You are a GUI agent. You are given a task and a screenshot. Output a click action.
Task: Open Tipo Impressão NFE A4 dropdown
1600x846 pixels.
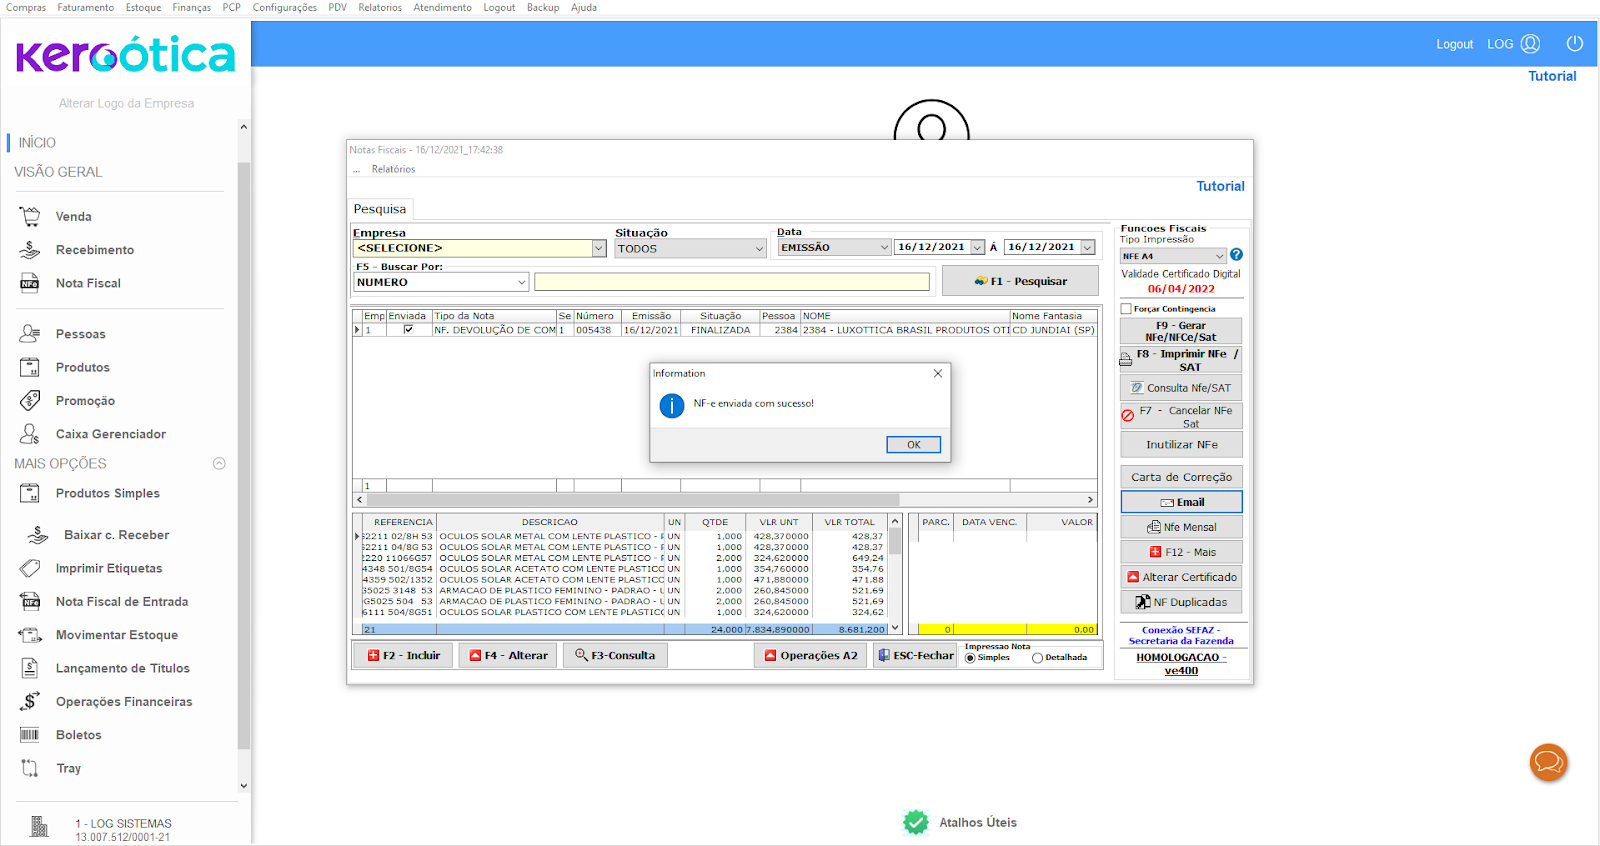[x=1219, y=256]
